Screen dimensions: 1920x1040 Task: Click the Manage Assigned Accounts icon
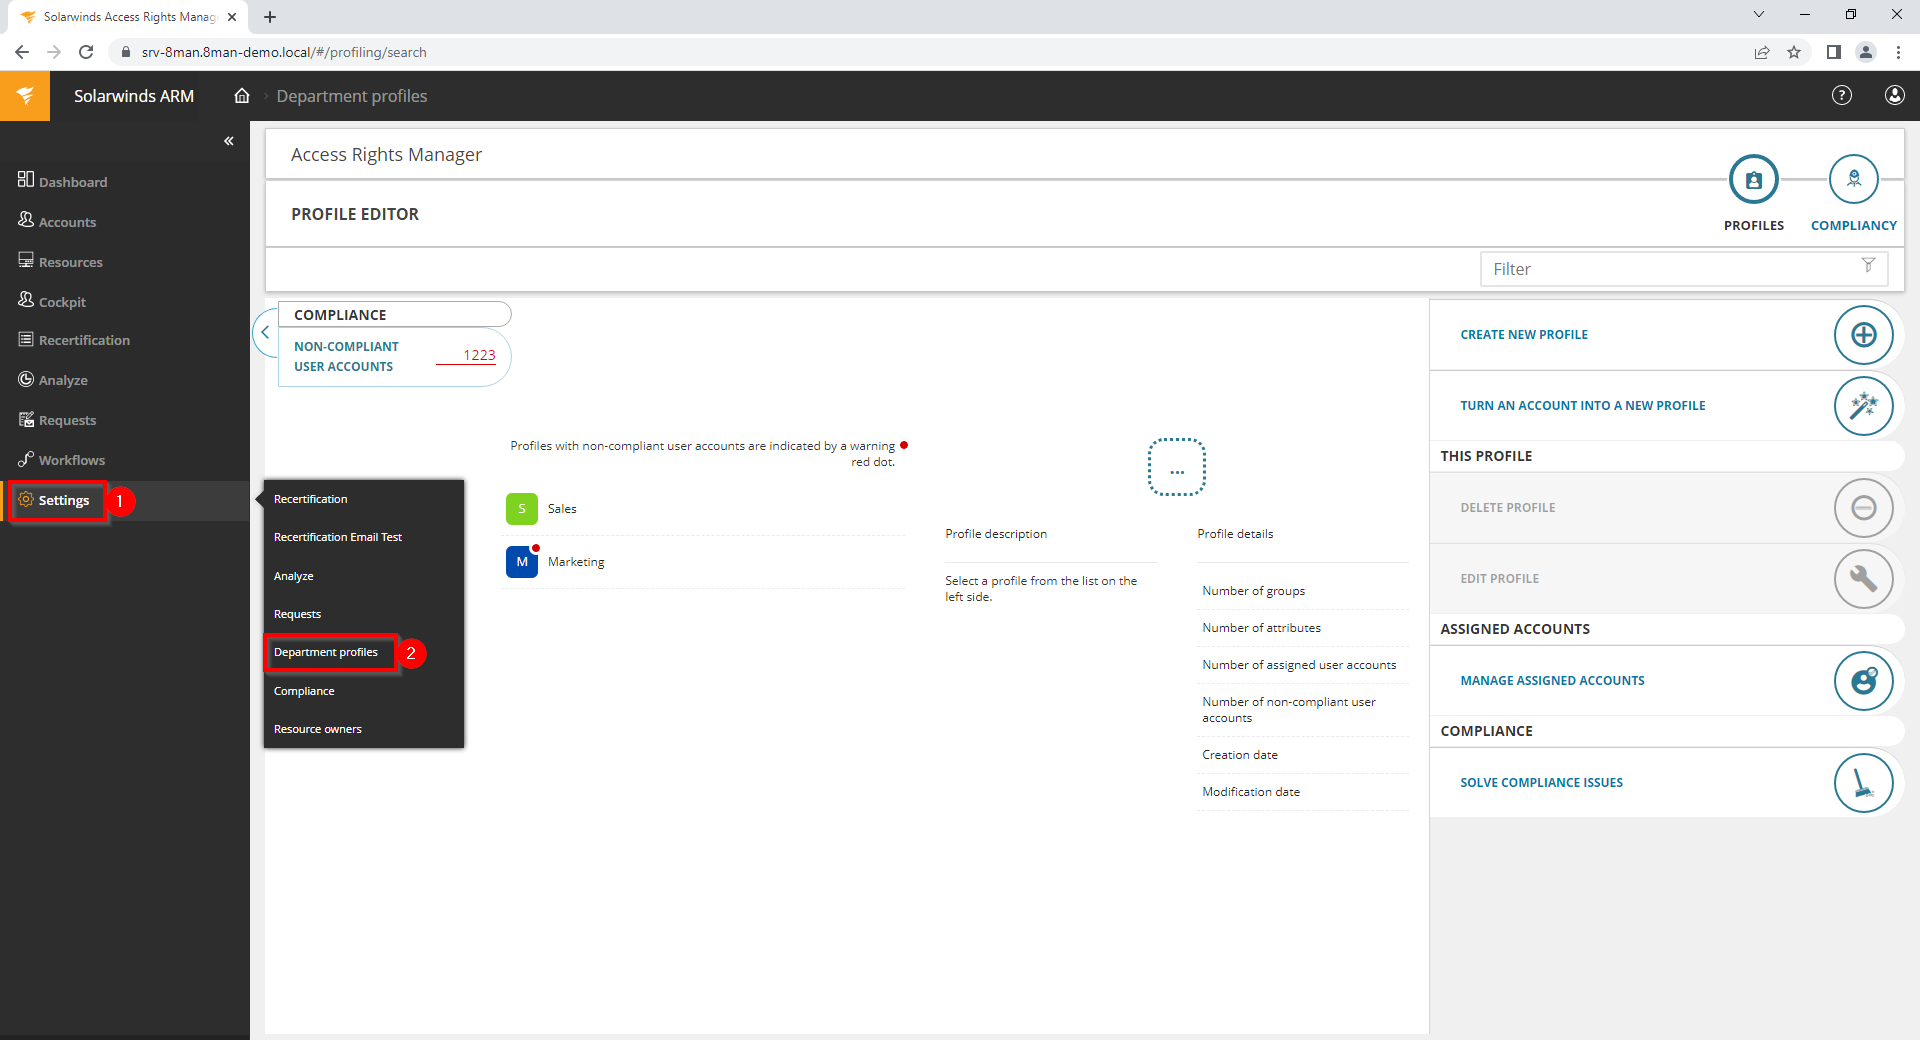(1863, 681)
